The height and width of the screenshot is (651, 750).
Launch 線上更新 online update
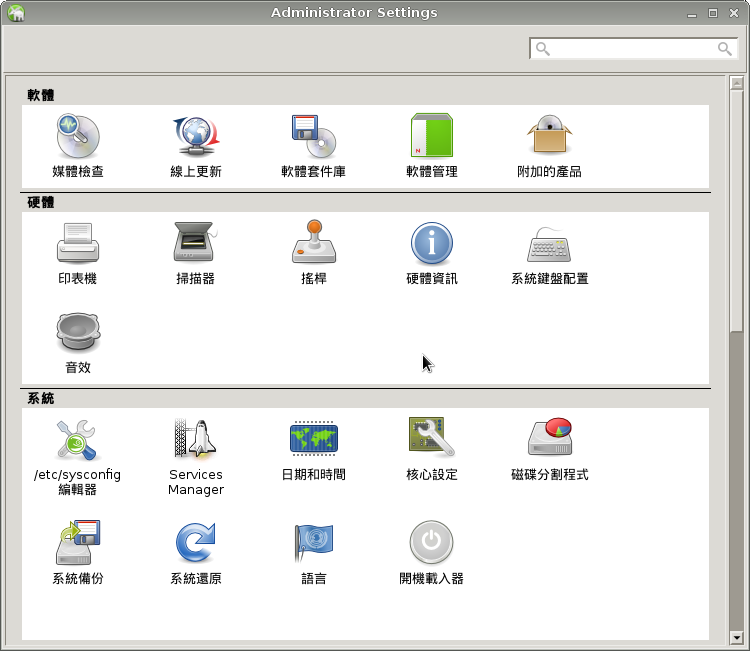[196, 145]
